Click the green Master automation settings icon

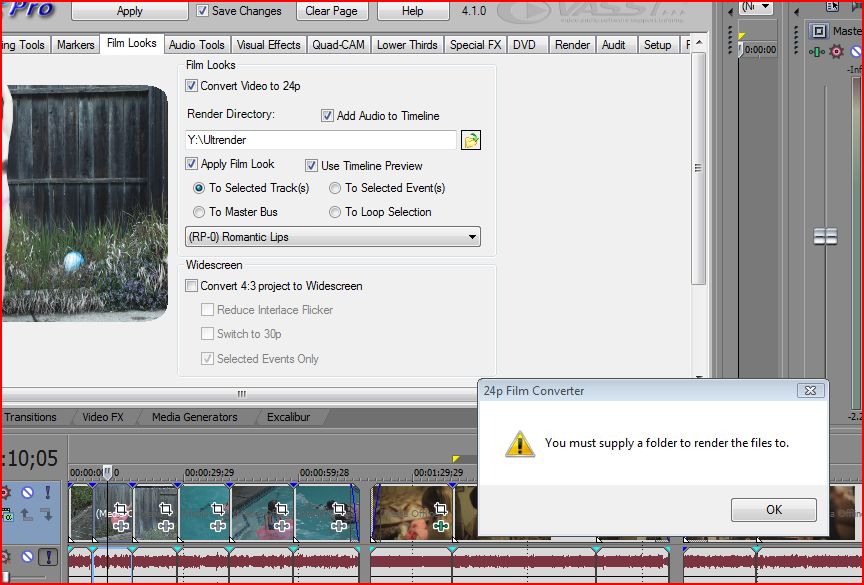817,52
